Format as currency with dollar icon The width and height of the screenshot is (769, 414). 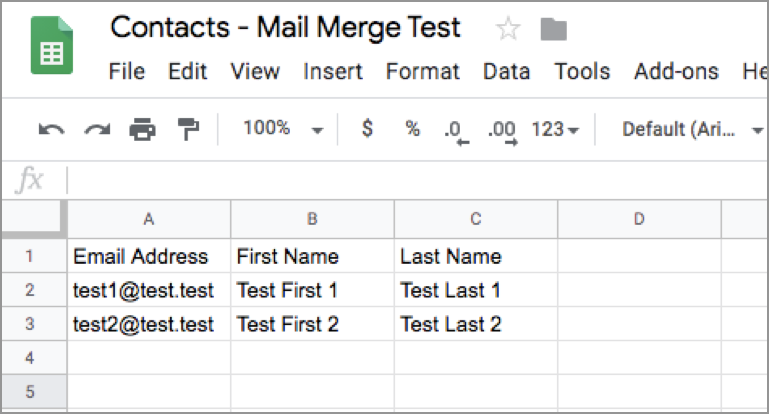pos(367,129)
